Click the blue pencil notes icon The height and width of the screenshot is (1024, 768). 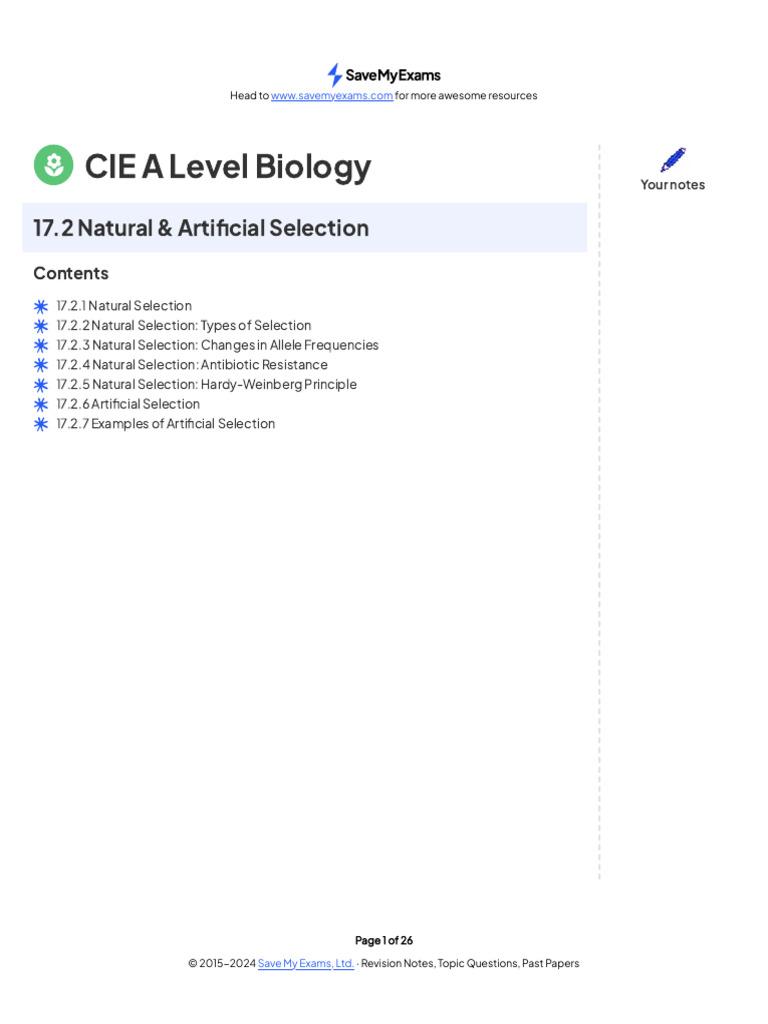click(673, 160)
